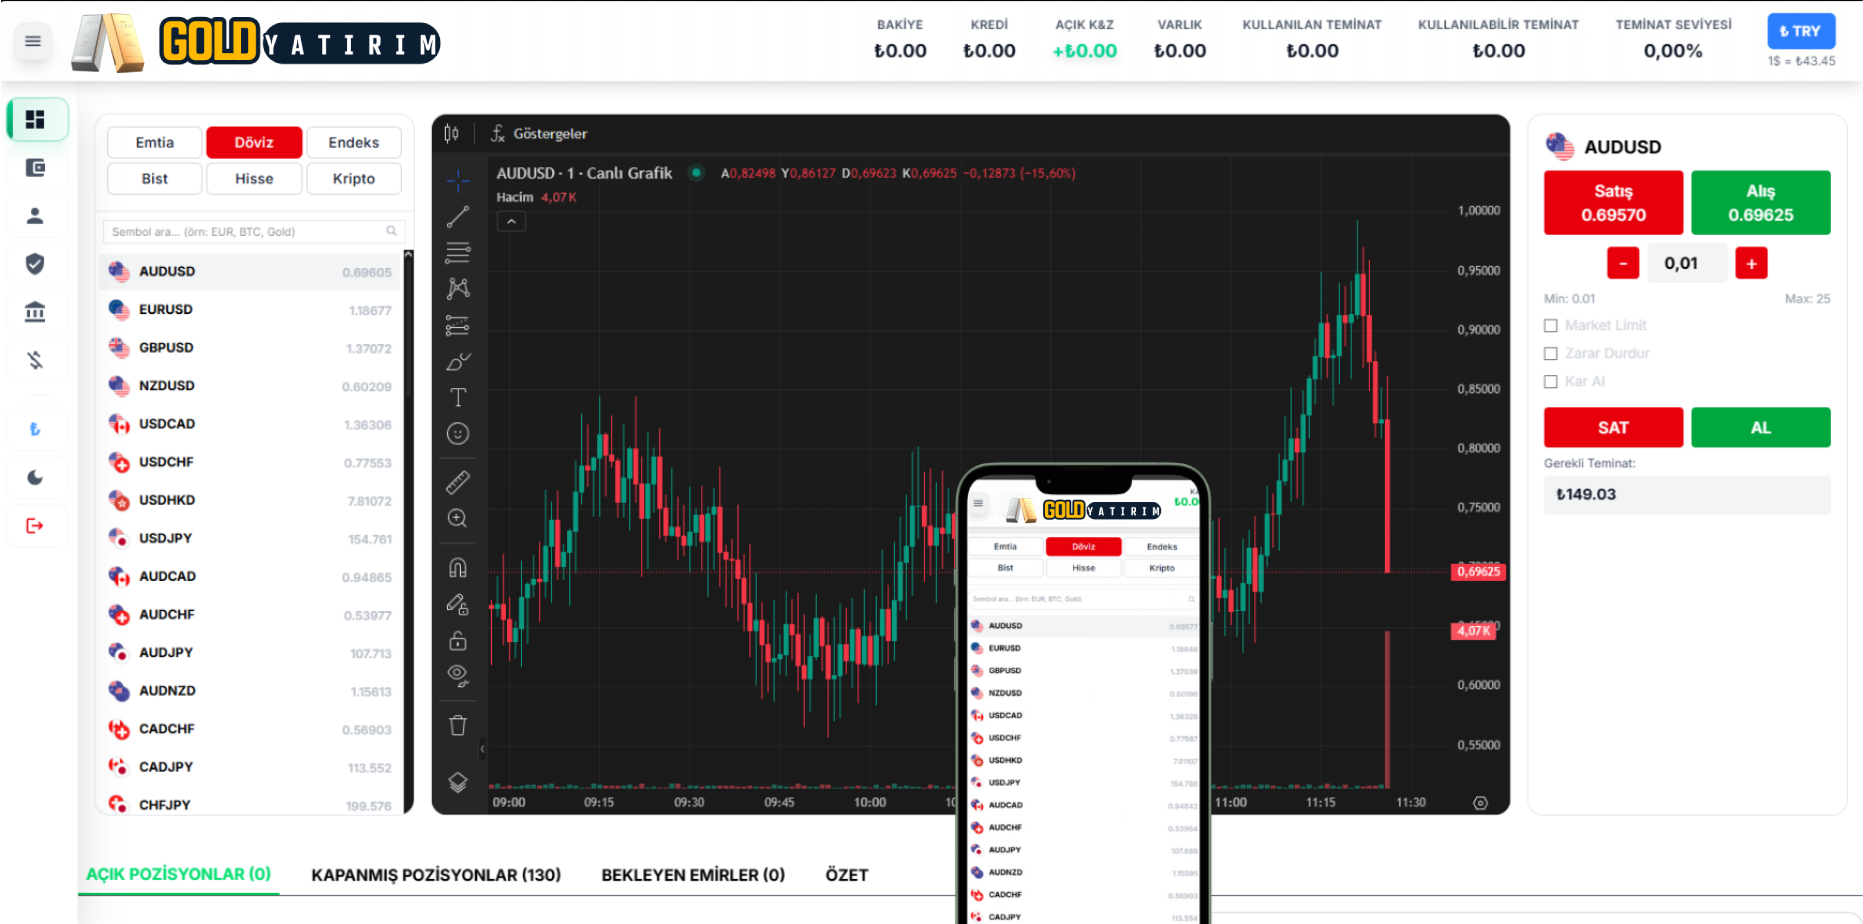Viewport: 1863px width, 924px height.
Task: Select the brush drawing tool
Action: (458, 361)
